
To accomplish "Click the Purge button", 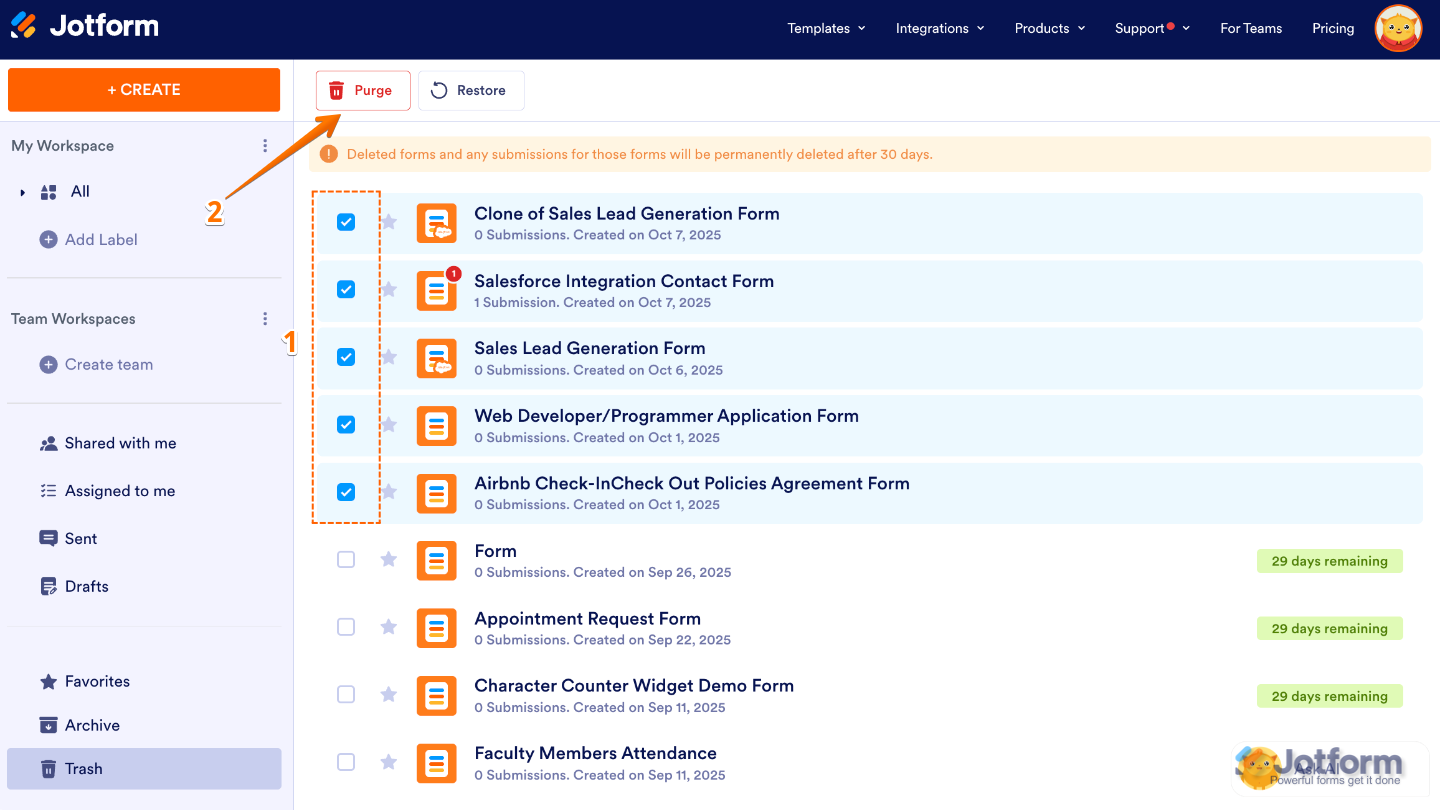I will 363,90.
